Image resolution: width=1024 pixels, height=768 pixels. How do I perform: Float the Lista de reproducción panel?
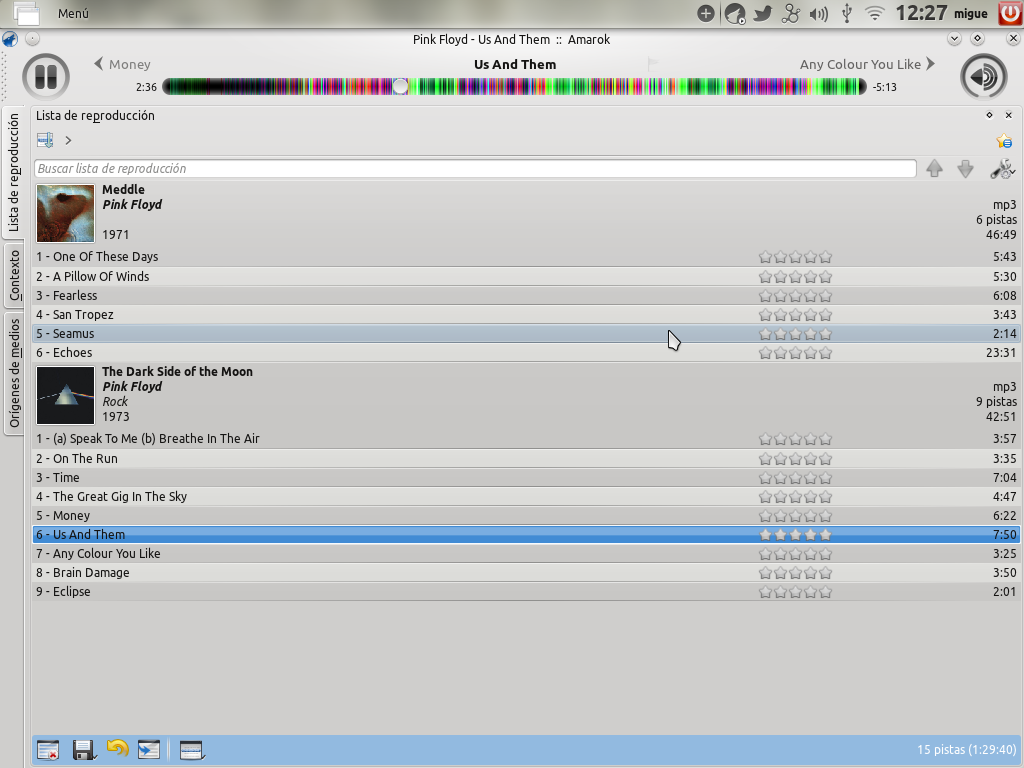(x=989, y=115)
